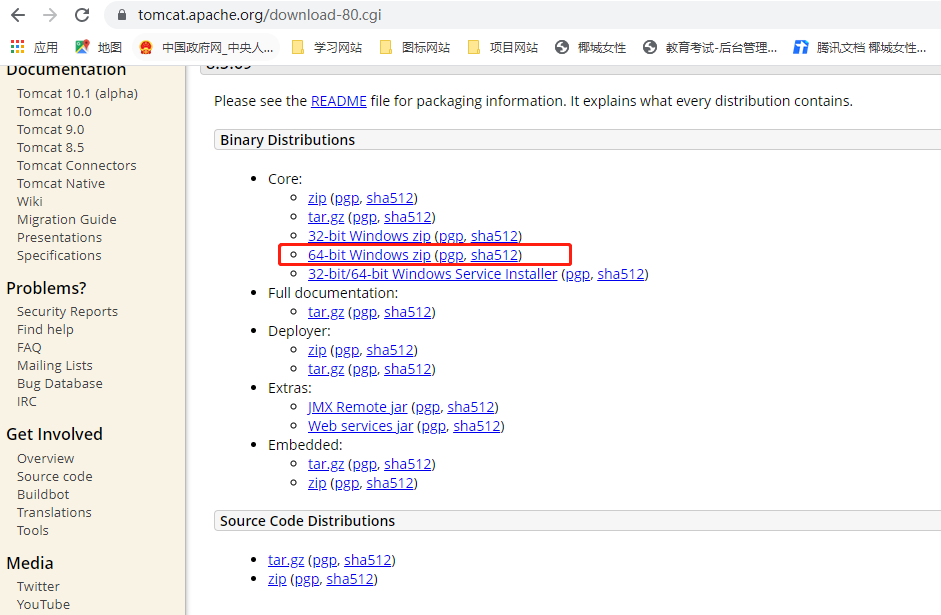Open the 地图 maps bookmark
The width and height of the screenshot is (941, 615).
[x=98, y=47]
